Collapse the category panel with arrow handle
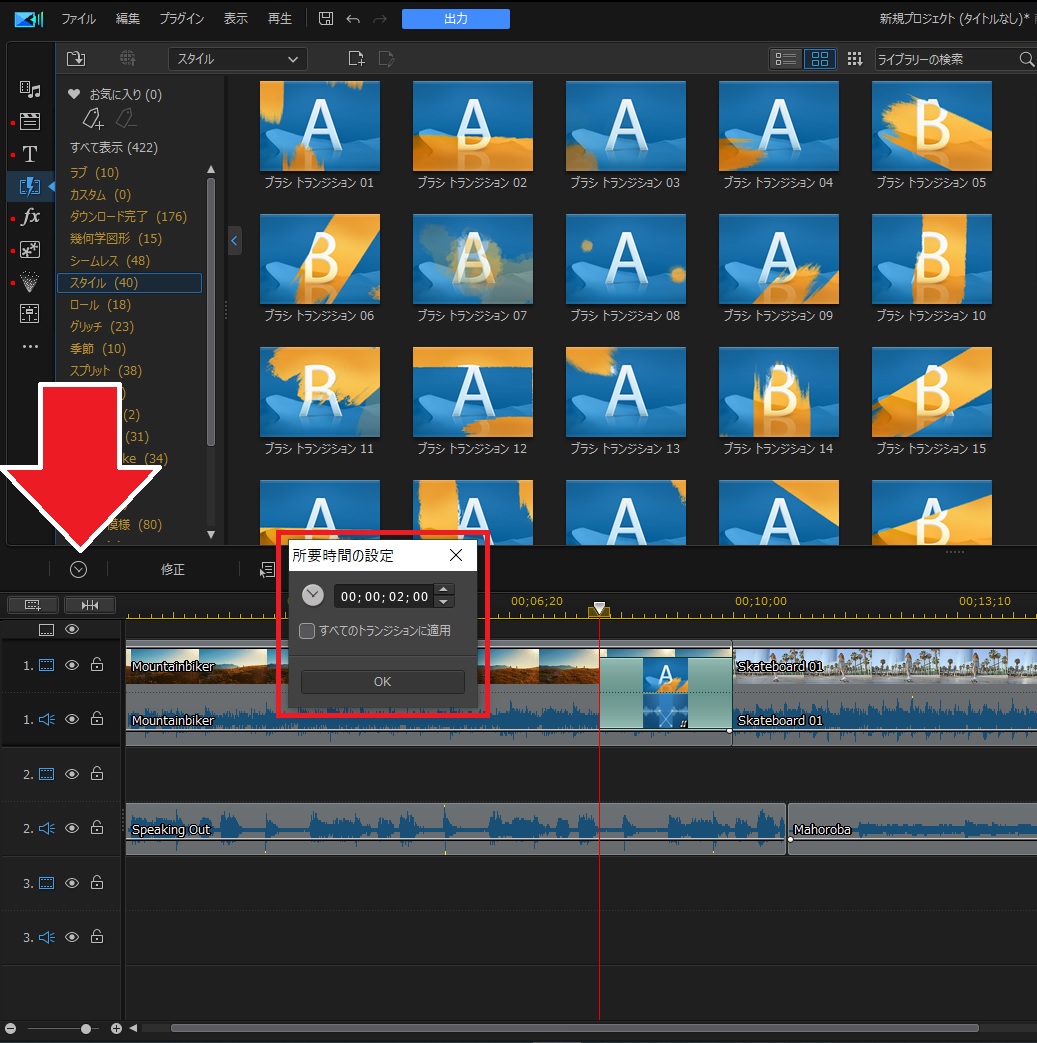The image size is (1037, 1043). pos(234,241)
